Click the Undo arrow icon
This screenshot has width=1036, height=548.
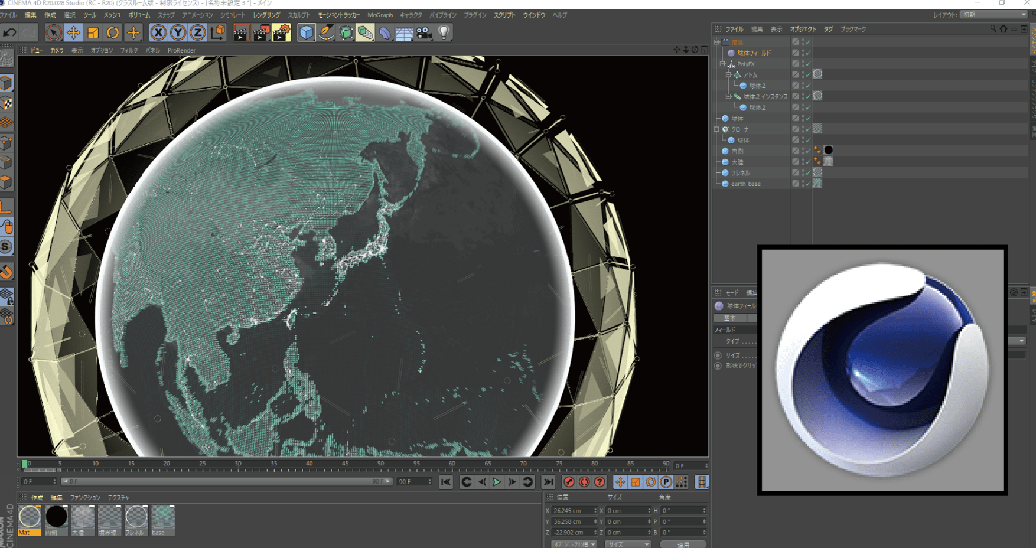(x=10, y=32)
